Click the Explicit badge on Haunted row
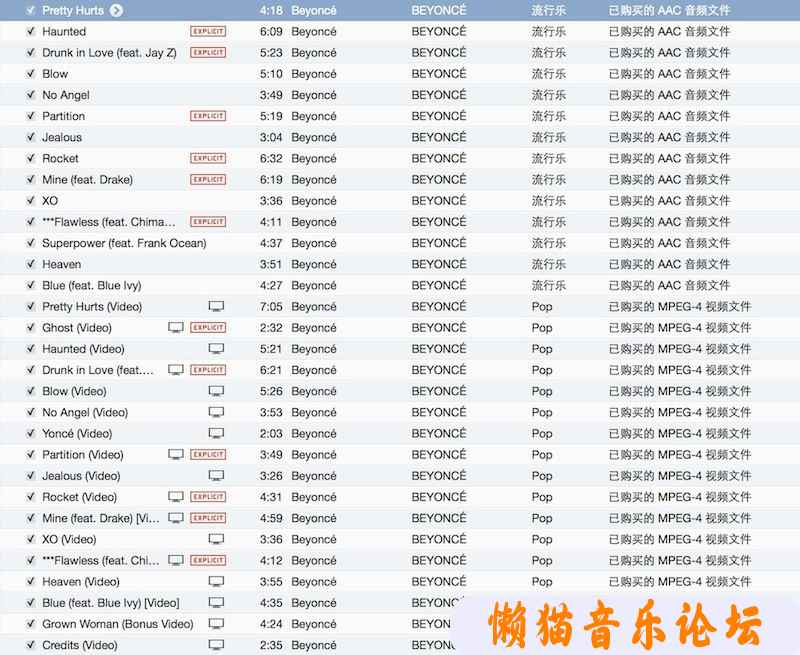 click(208, 32)
